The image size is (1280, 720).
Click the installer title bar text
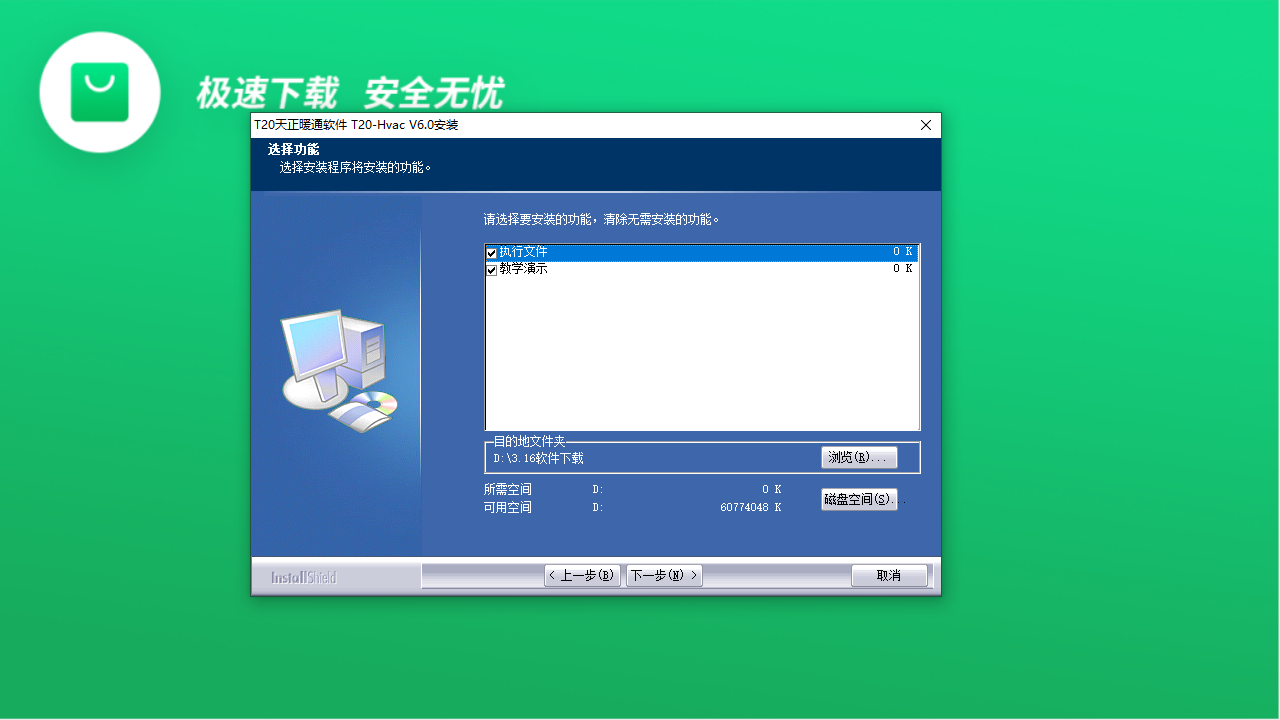pos(356,125)
